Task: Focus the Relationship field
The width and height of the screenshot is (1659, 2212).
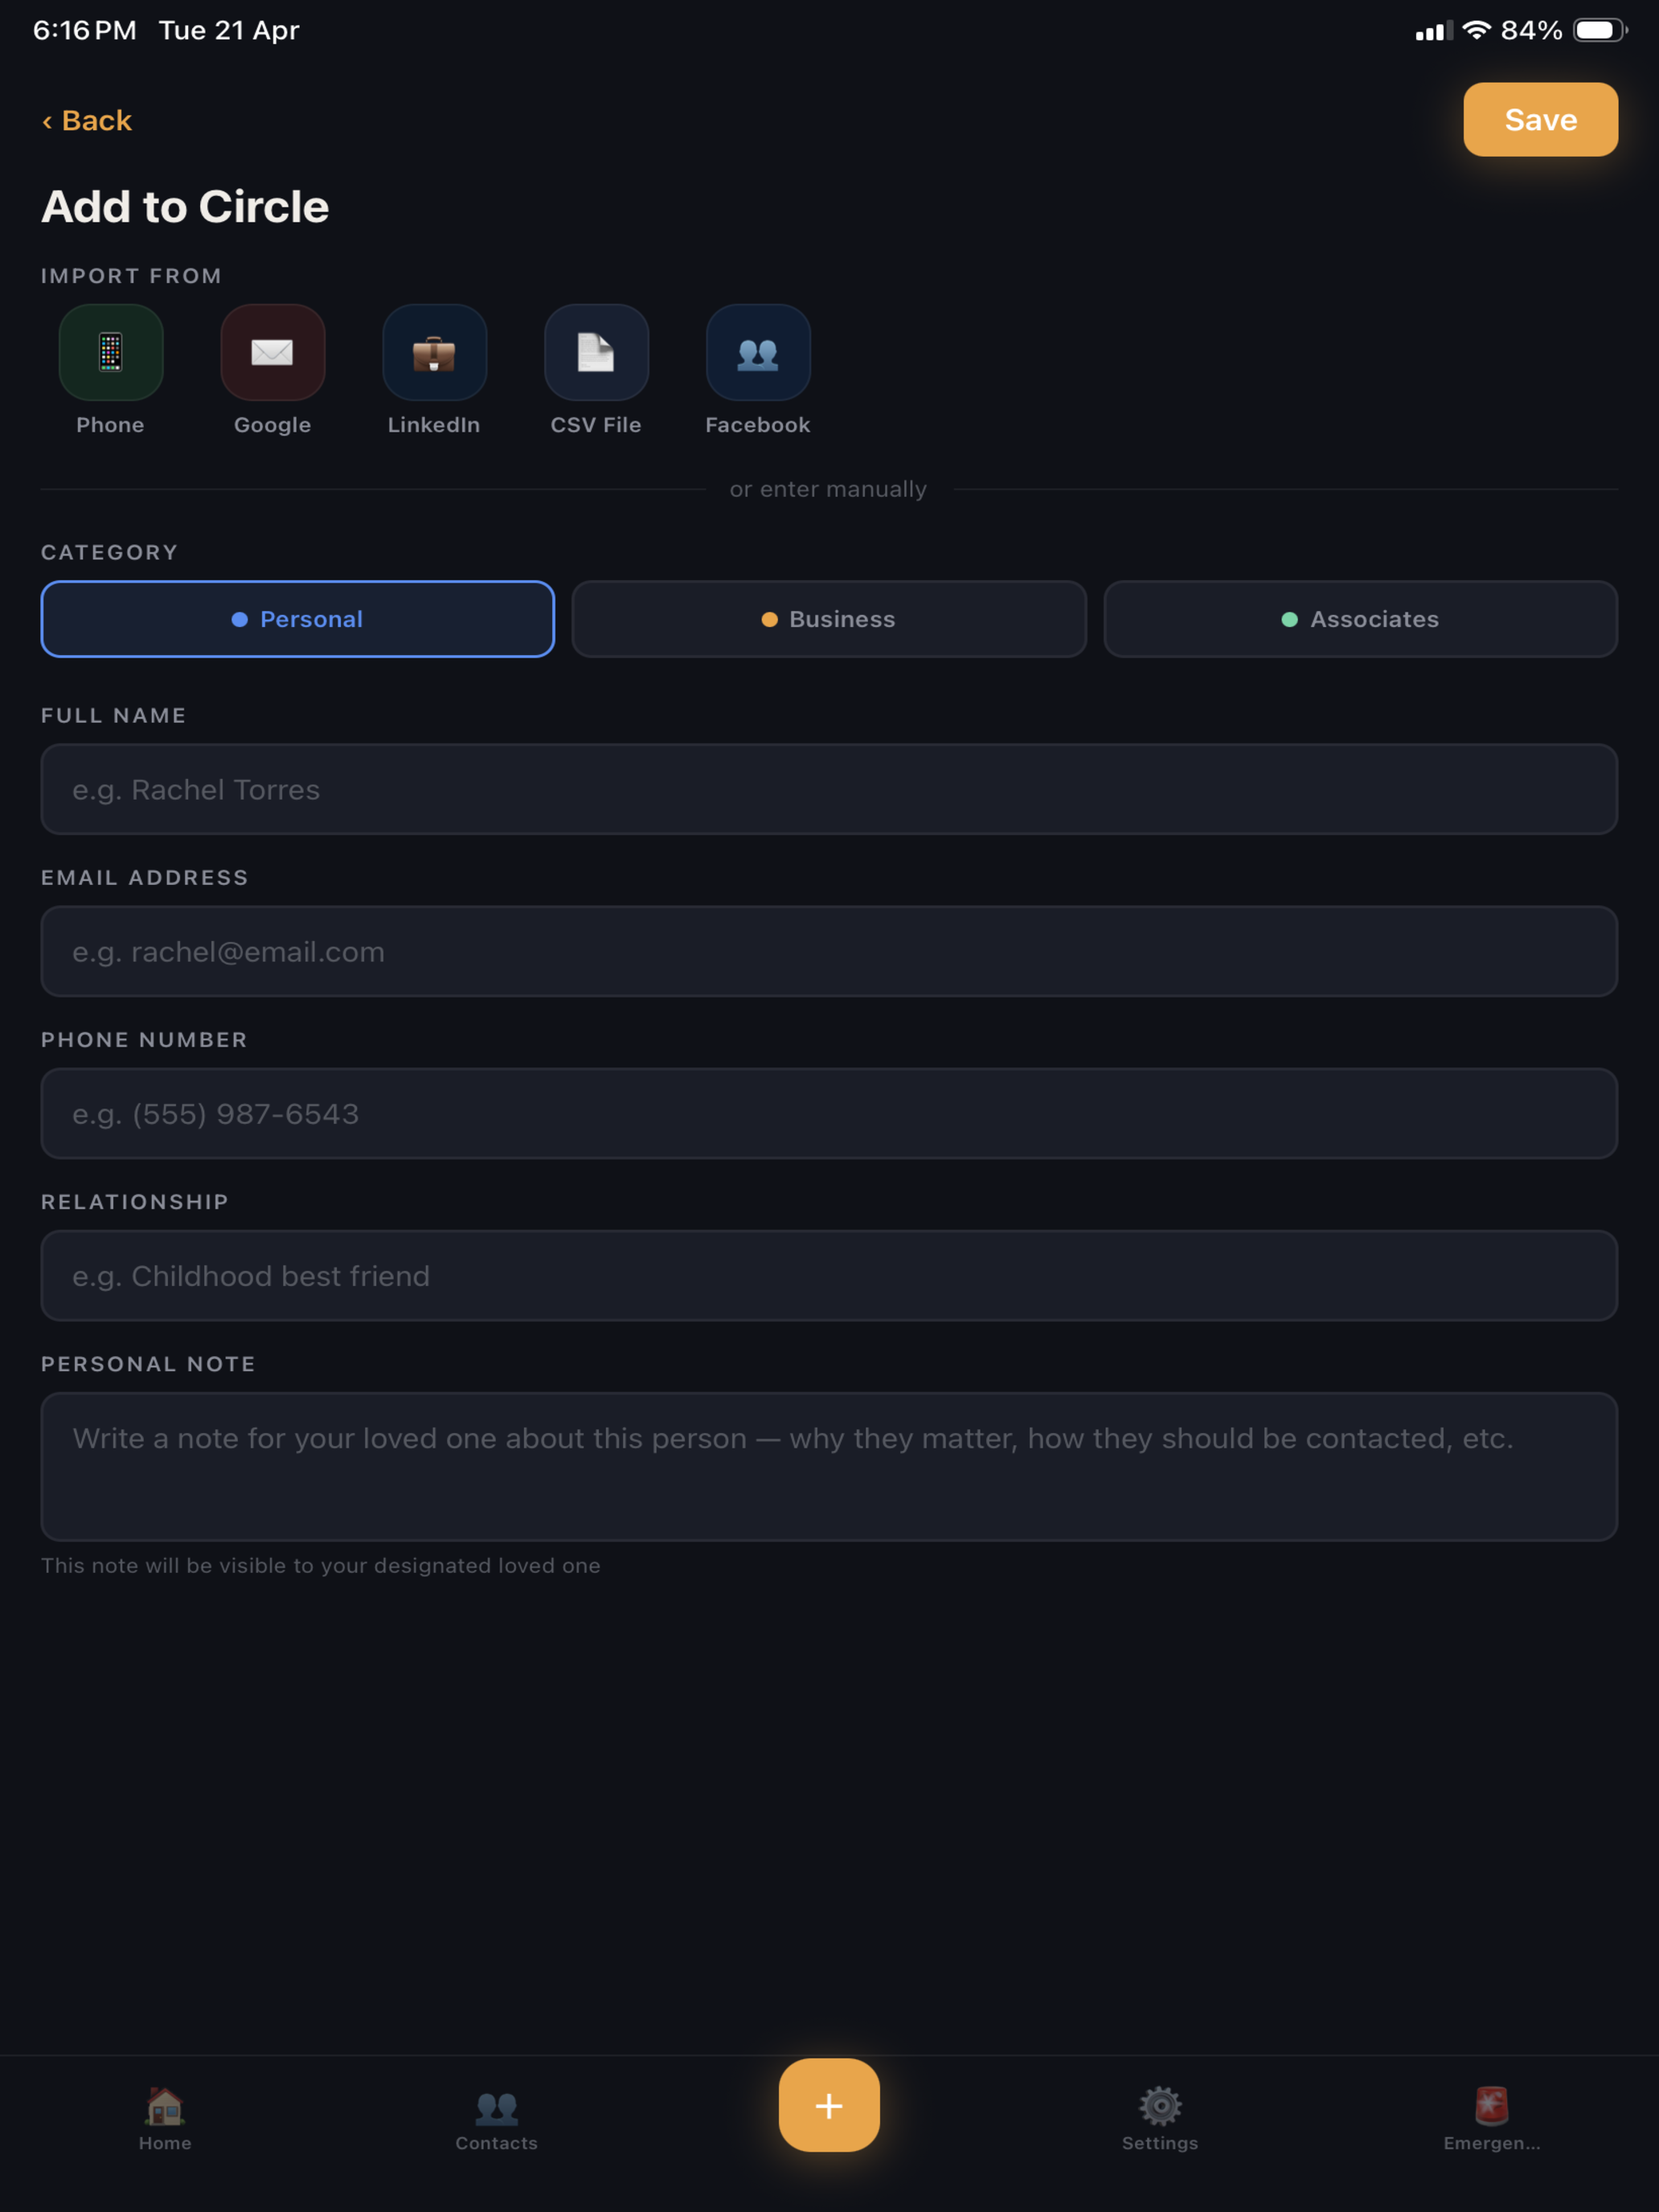Action: click(x=829, y=1275)
